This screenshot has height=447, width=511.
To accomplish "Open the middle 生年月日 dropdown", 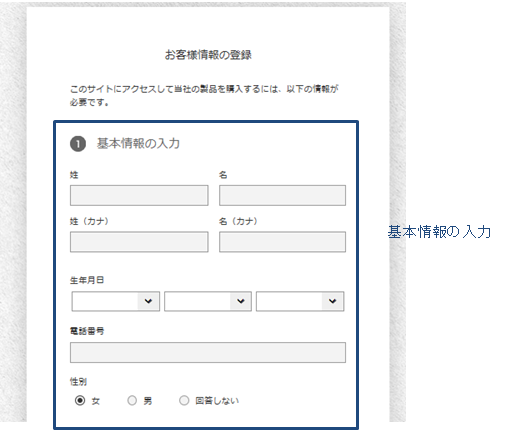I will (208, 301).
